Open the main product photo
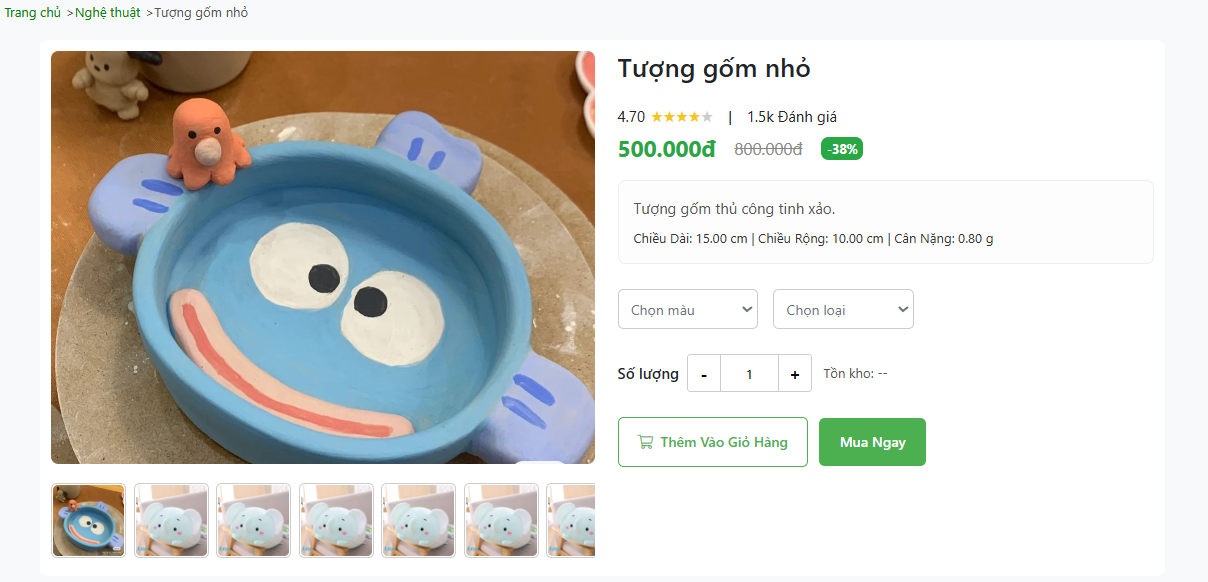Screen dimensions: 1208x582 point(321,257)
